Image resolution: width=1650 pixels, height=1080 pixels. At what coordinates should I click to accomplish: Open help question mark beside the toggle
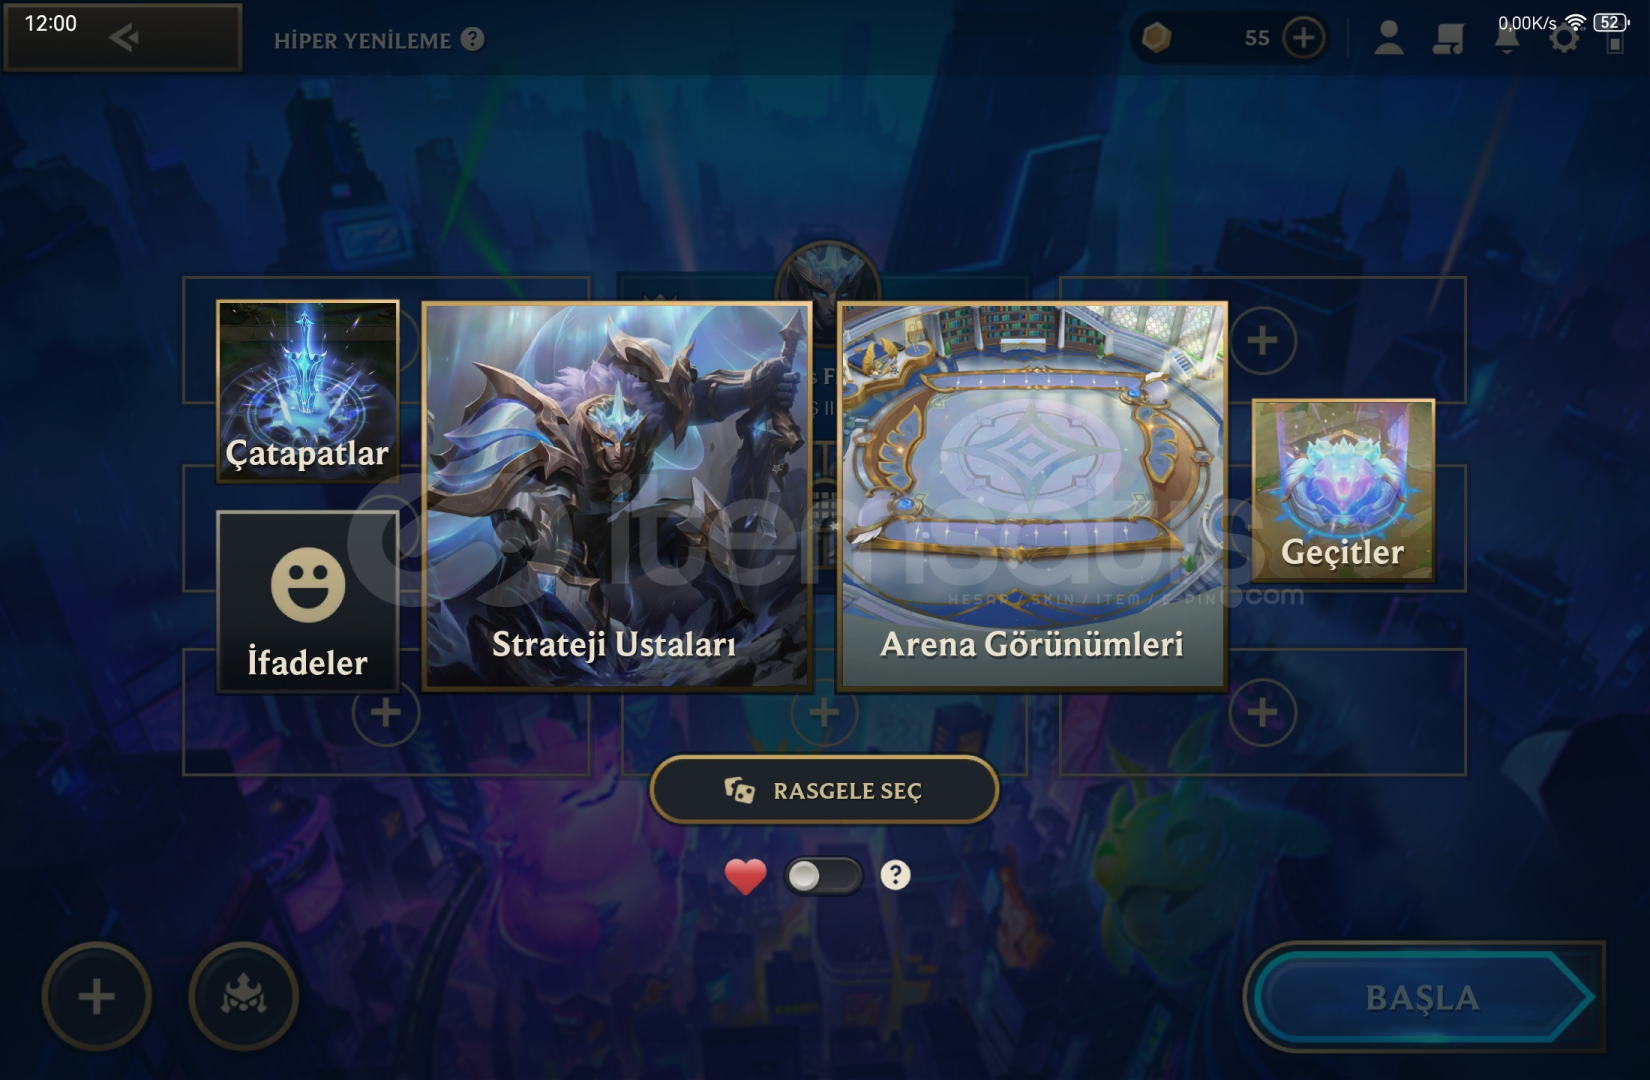point(895,875)
